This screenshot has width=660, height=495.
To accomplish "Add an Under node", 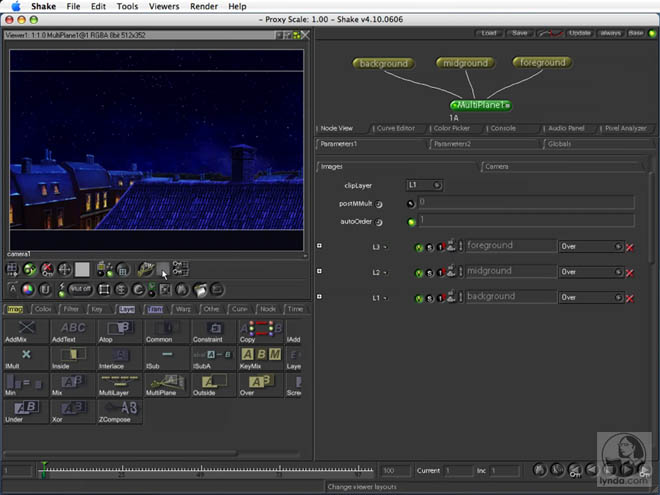I will pos(26,411).
